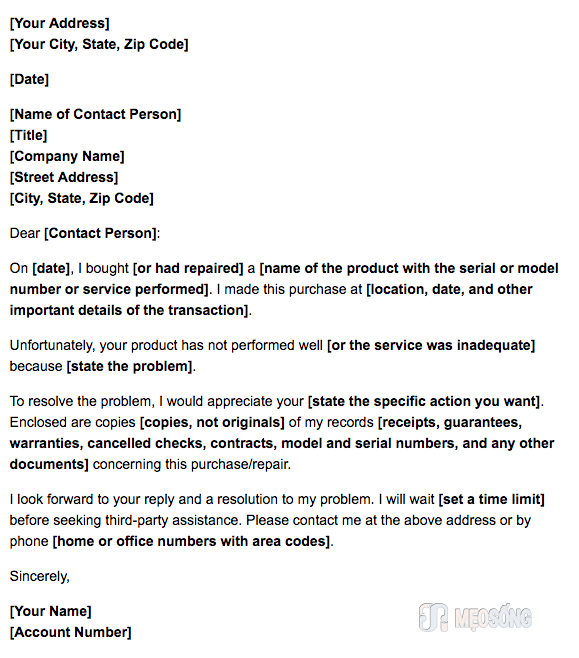
Task: Click the [Street Address] placeholder
Action: click(64, 177)
